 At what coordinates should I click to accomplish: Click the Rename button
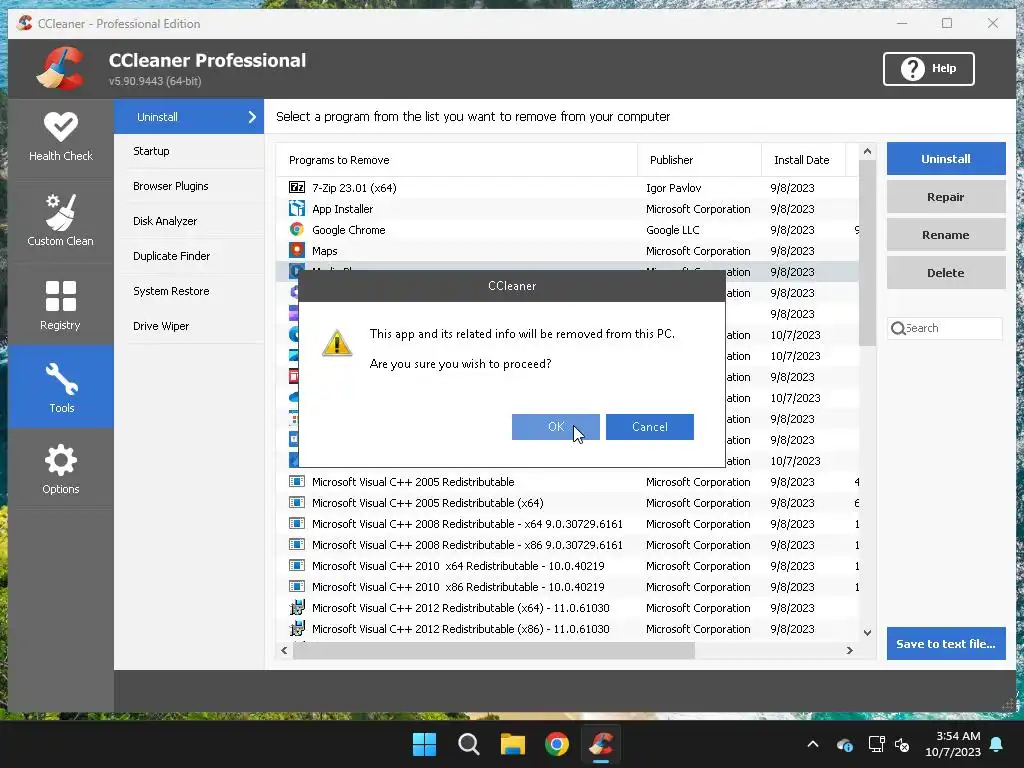point(946,234)
